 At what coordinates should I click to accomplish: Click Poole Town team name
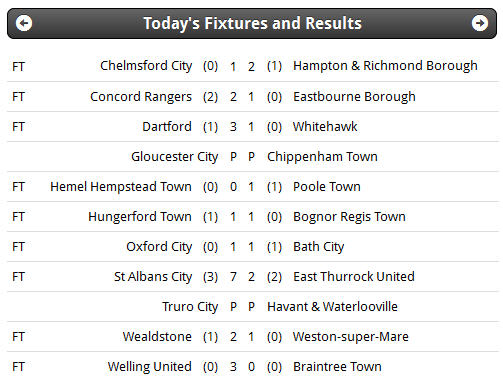(x=327, y=187)
